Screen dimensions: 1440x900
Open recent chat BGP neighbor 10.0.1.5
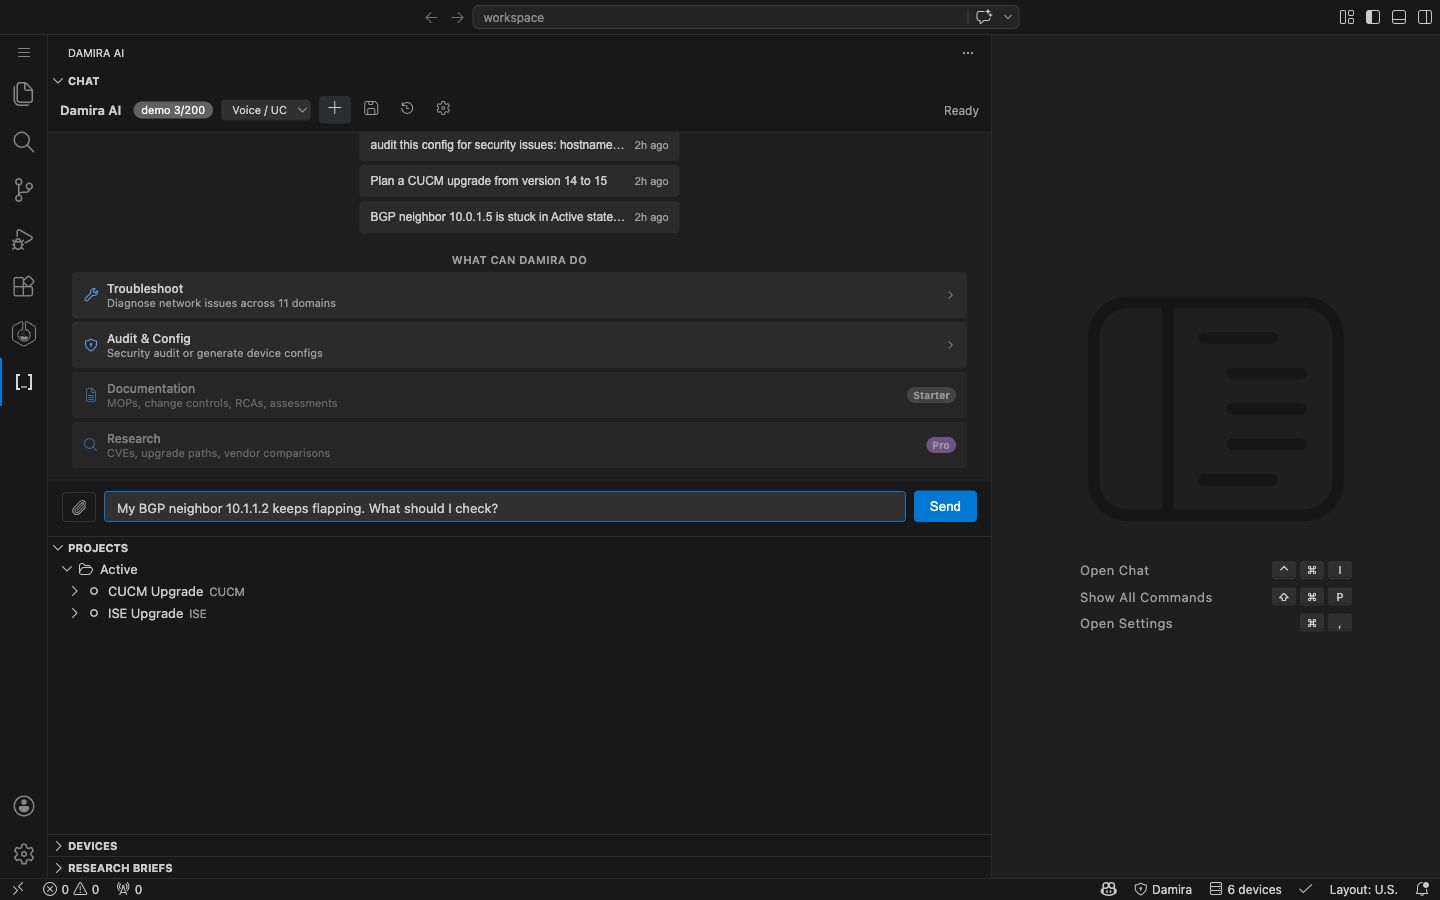519,217
